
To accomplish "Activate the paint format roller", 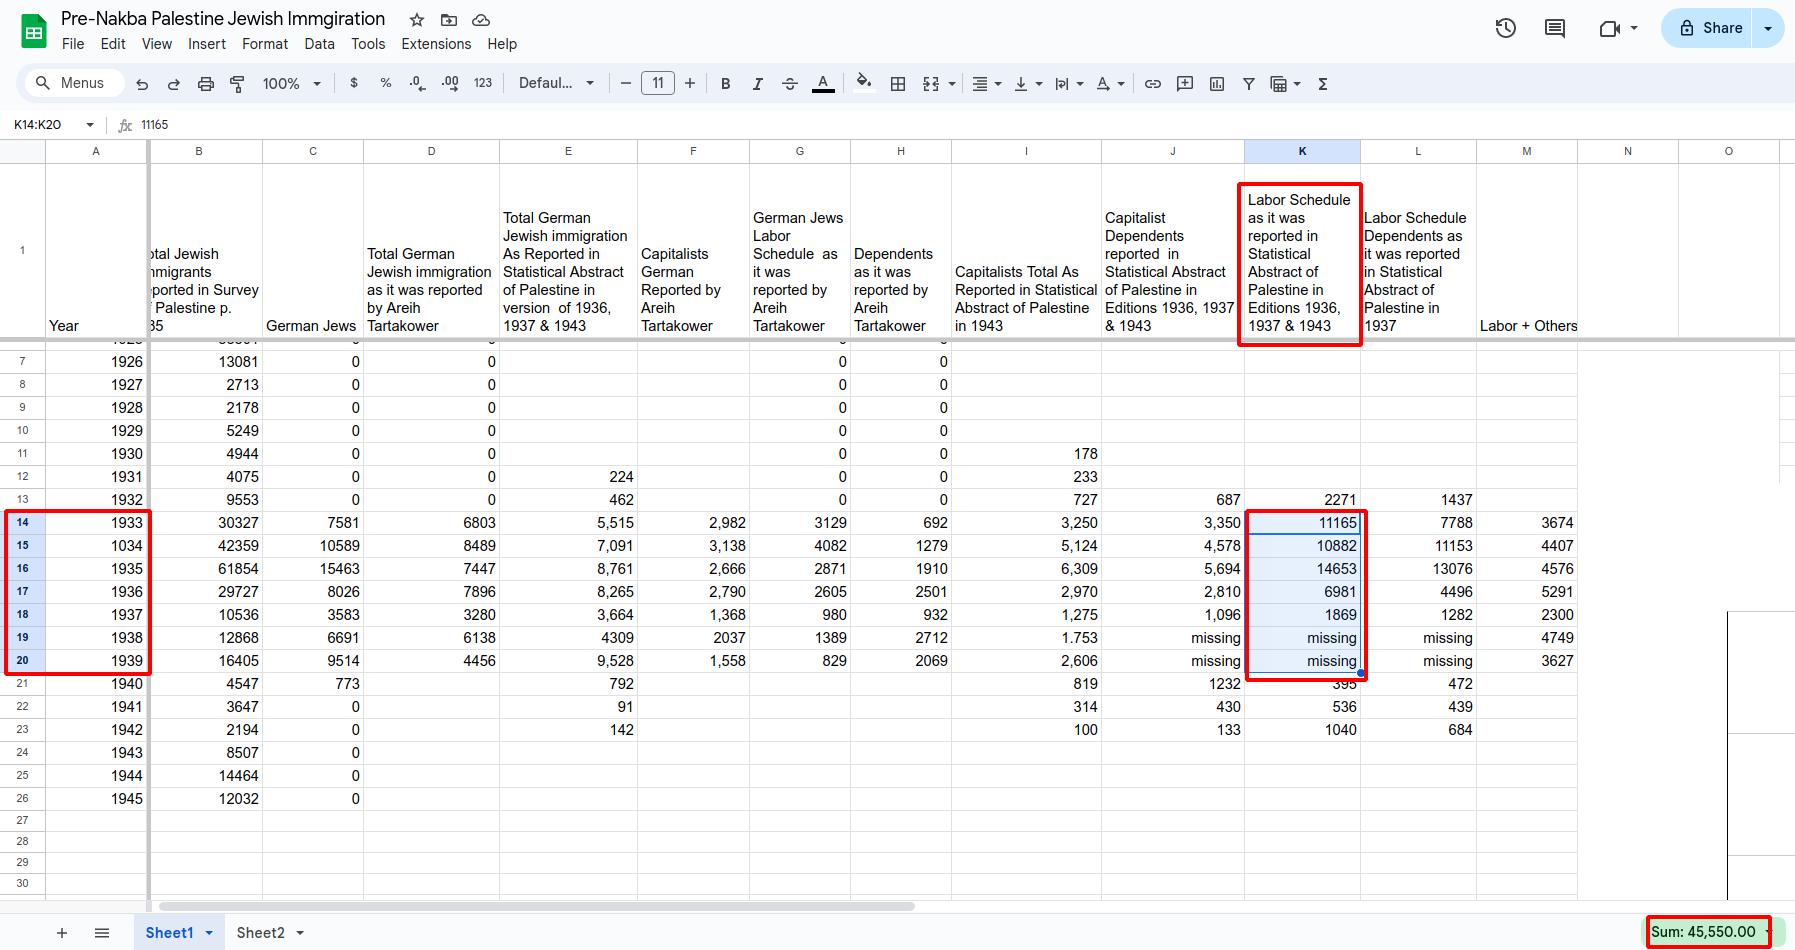I will (238, 84).
